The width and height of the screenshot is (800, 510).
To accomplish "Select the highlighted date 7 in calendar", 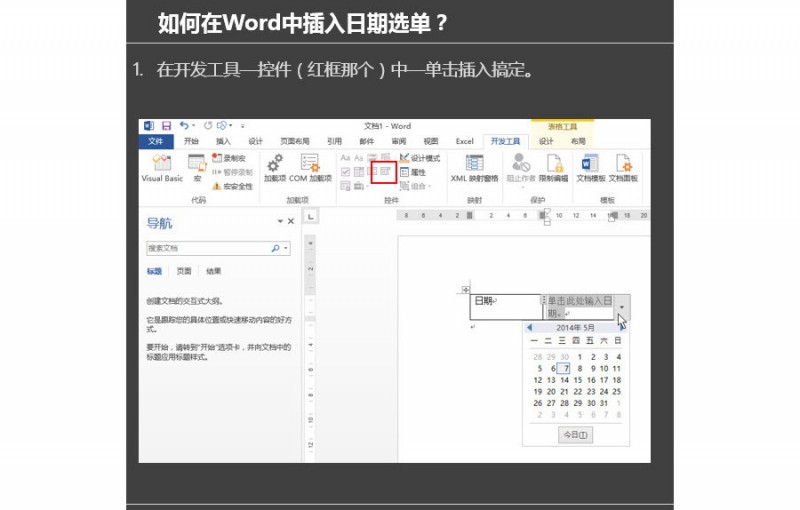I will tap(564, 368).
